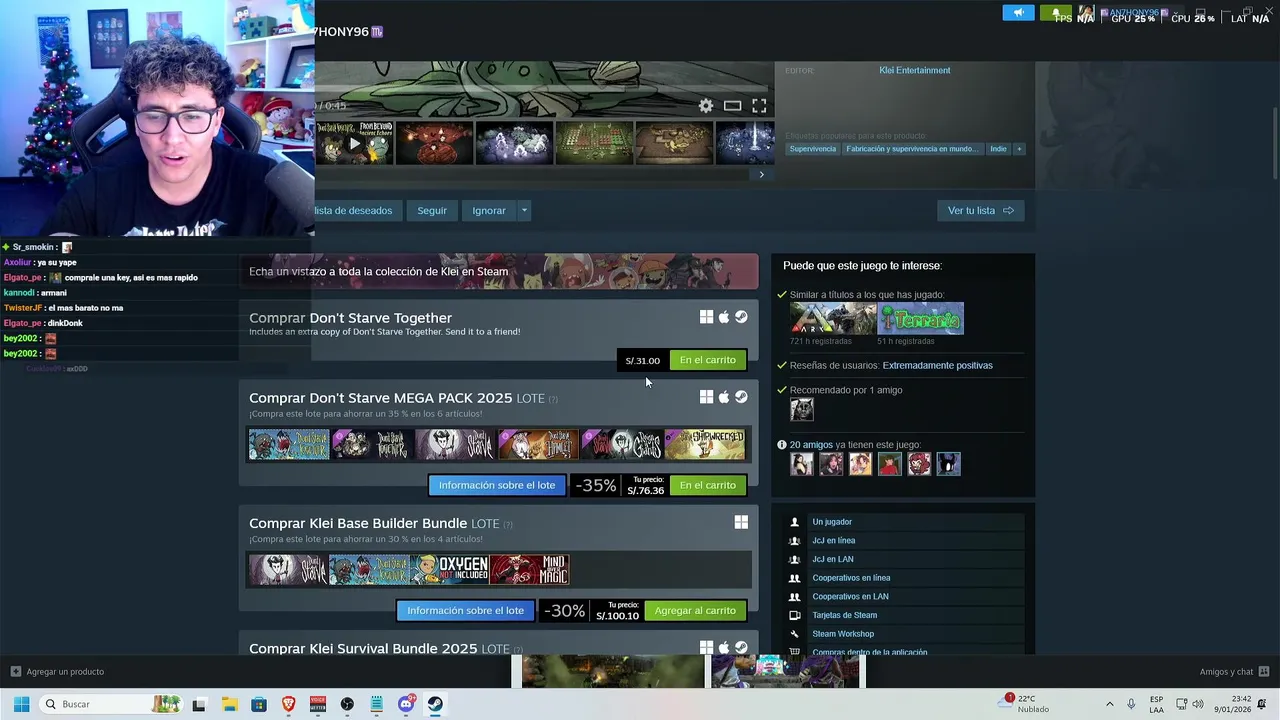This screenshot has height=720, width=1280.
Task: Click the Indie tag
Action: (x=998, y=149)
